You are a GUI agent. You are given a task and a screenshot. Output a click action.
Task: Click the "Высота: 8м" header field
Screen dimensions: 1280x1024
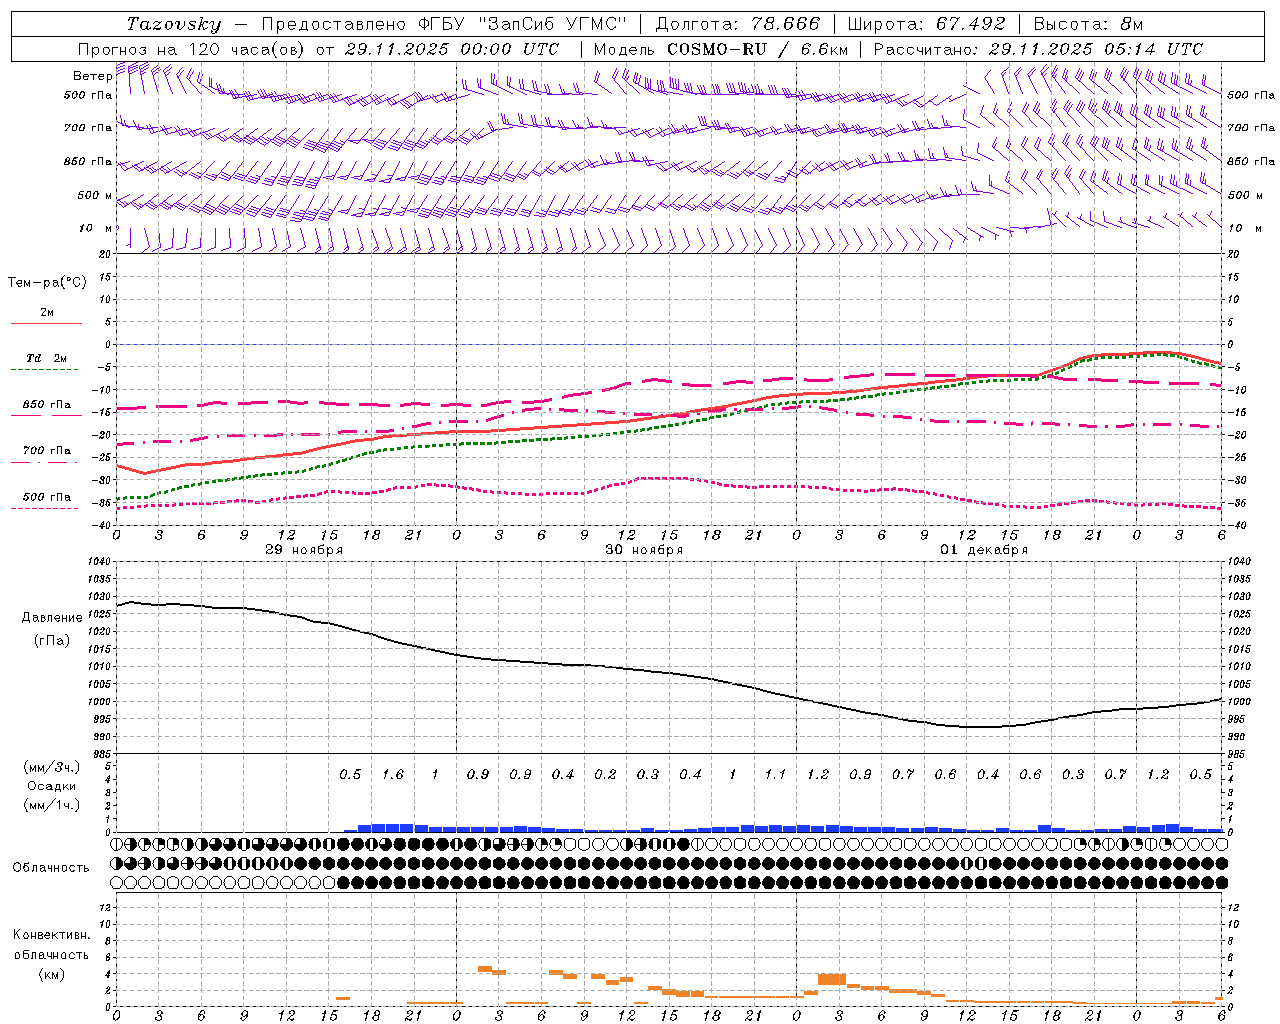(x=1088, y=23)
